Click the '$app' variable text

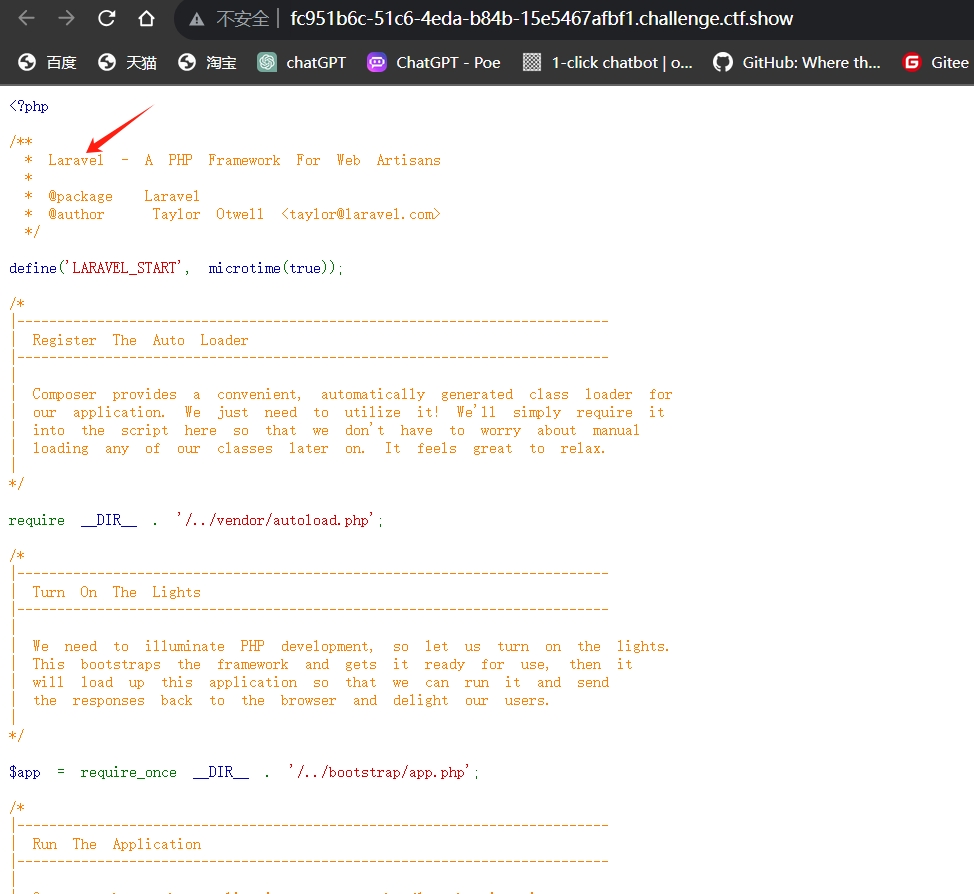25,772
